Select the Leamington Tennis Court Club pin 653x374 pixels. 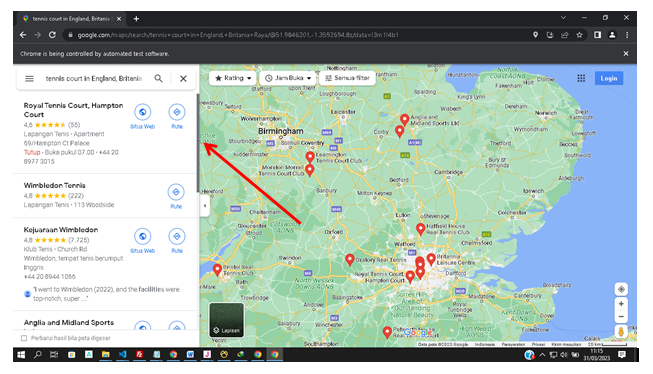310,157
